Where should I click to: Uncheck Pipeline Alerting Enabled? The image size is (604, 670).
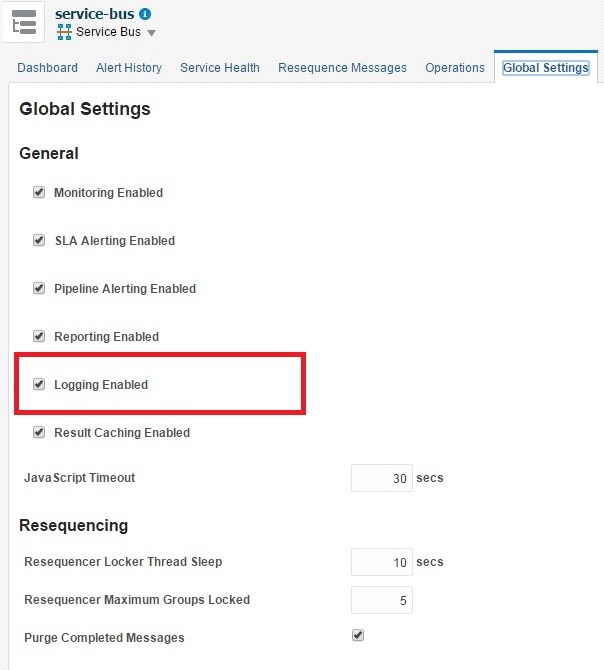[39, 288]
